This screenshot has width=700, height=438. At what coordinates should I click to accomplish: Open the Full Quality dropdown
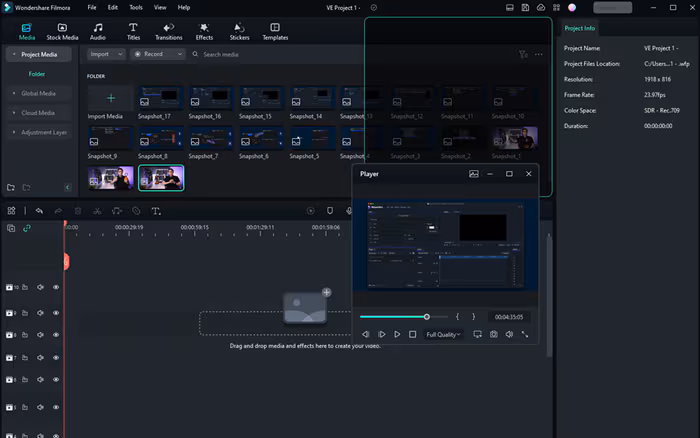(443, 334)
